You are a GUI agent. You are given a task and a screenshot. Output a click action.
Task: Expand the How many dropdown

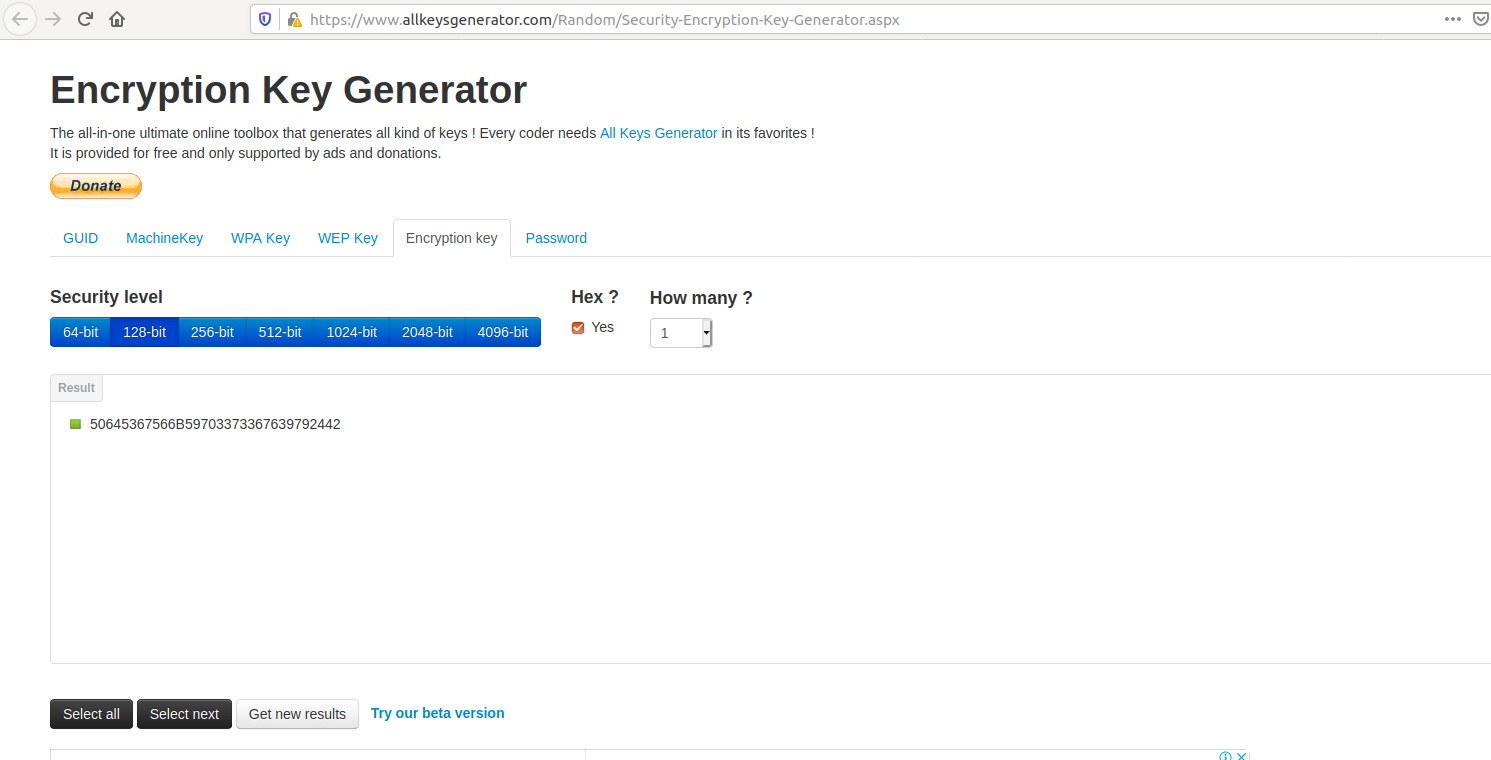pos(706,333)
